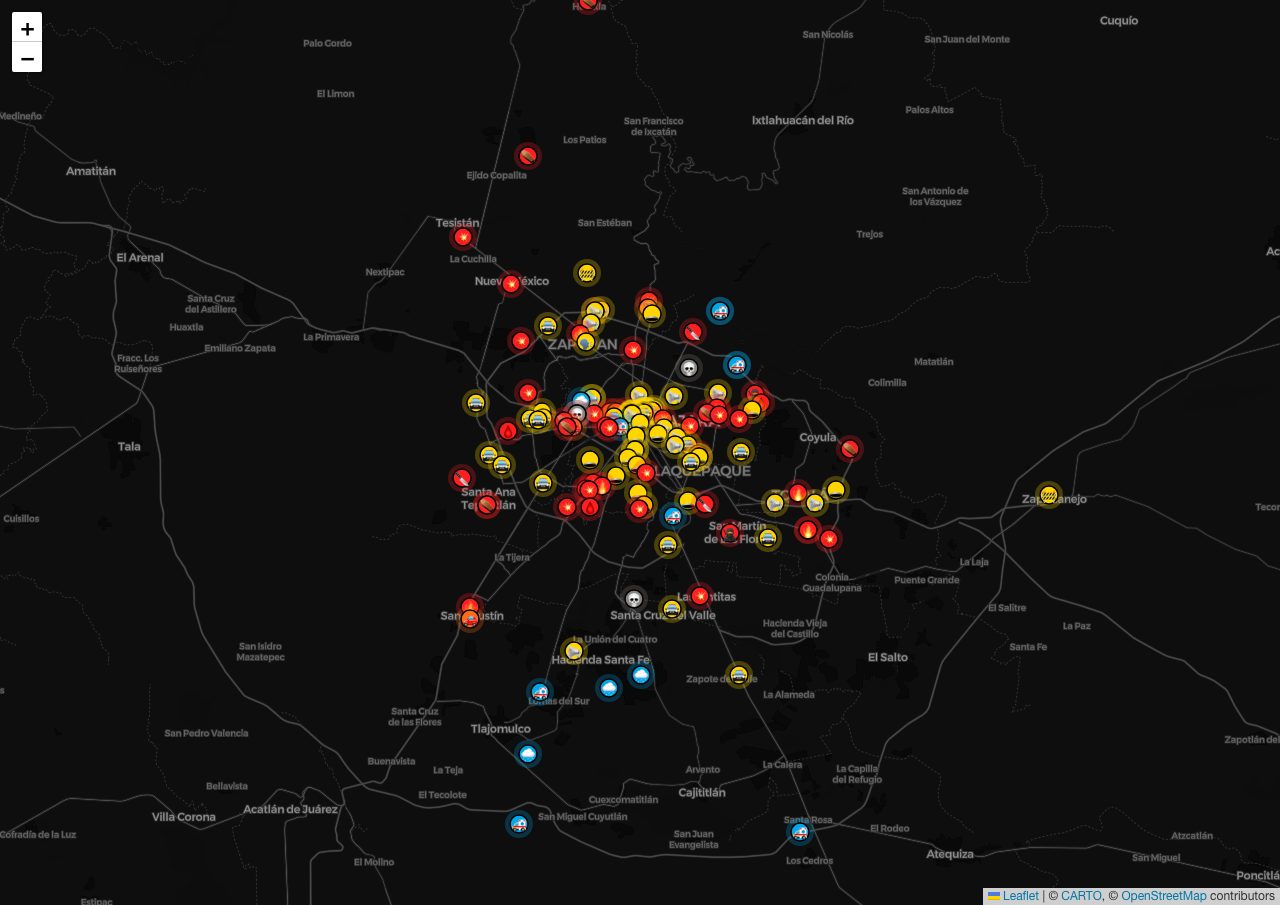Select the explosion marker right of Zapopan label
This screenshot has width=1280, height=905.
pyautogui.click(x=632, y=350)
